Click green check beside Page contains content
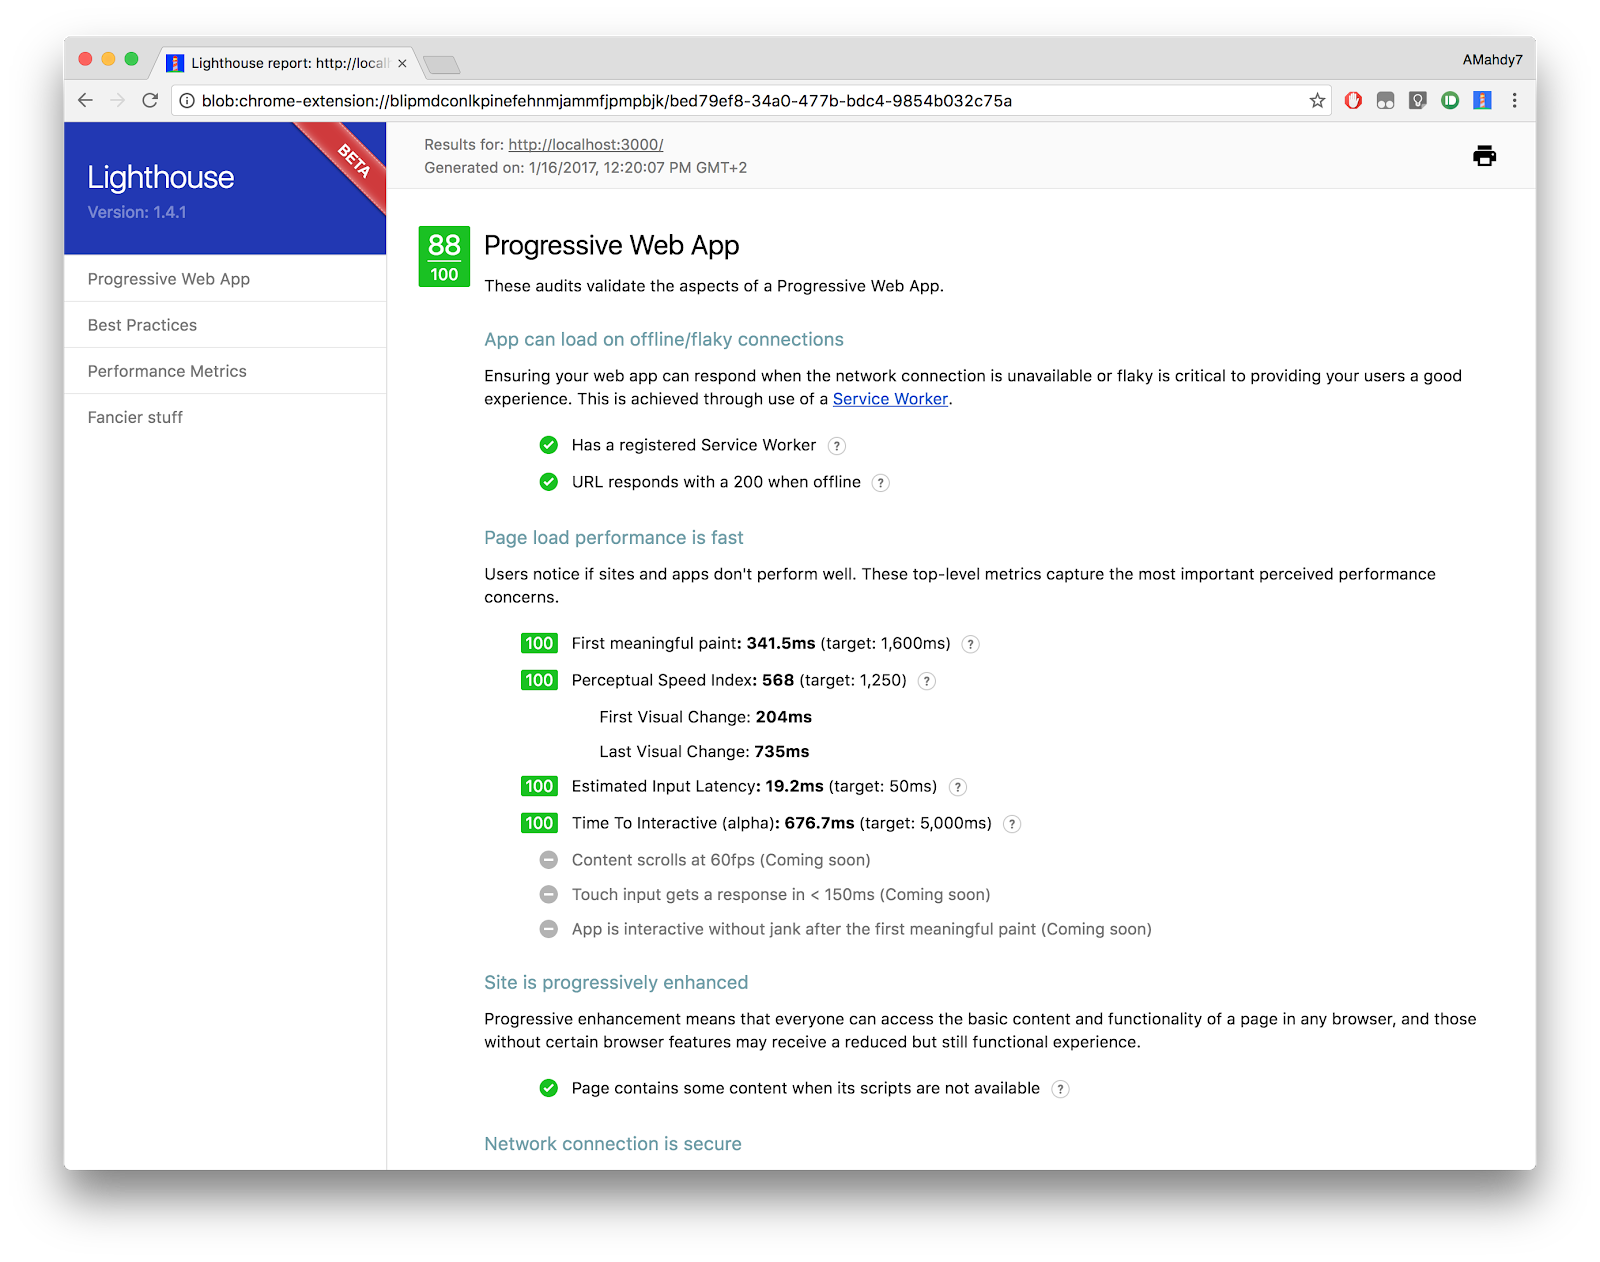The width and height of the screenshot is (1600, 1262). click(x=548, y=1088)
